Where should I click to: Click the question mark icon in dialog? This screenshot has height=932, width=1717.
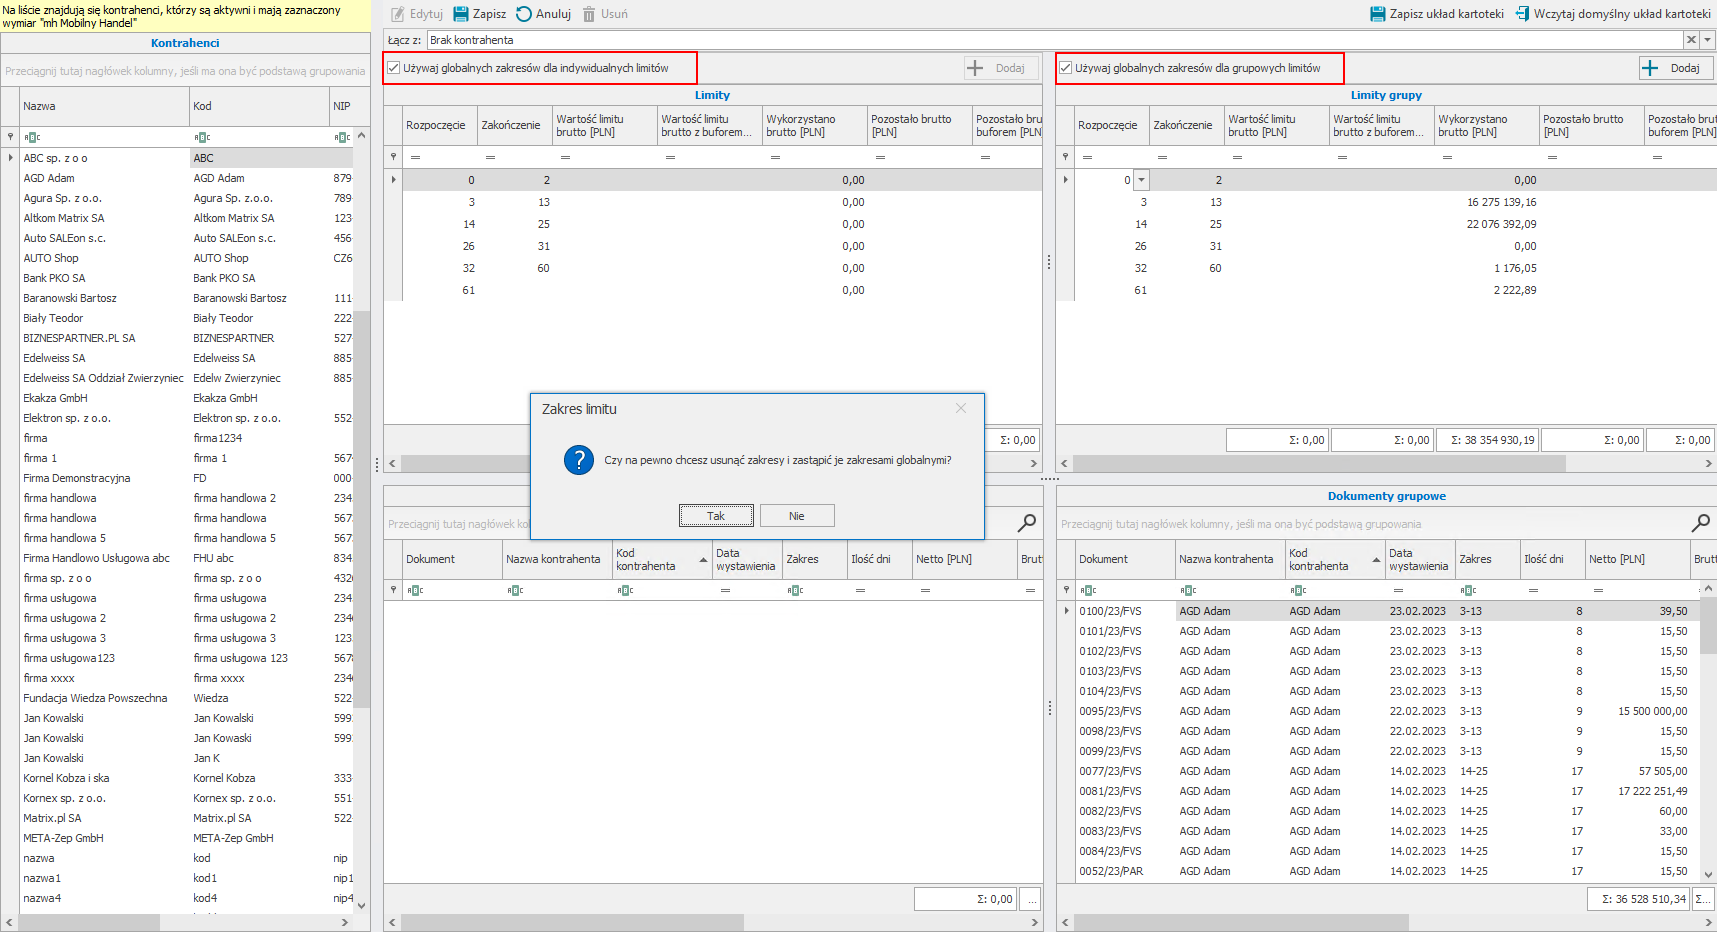tap(579, 460)
